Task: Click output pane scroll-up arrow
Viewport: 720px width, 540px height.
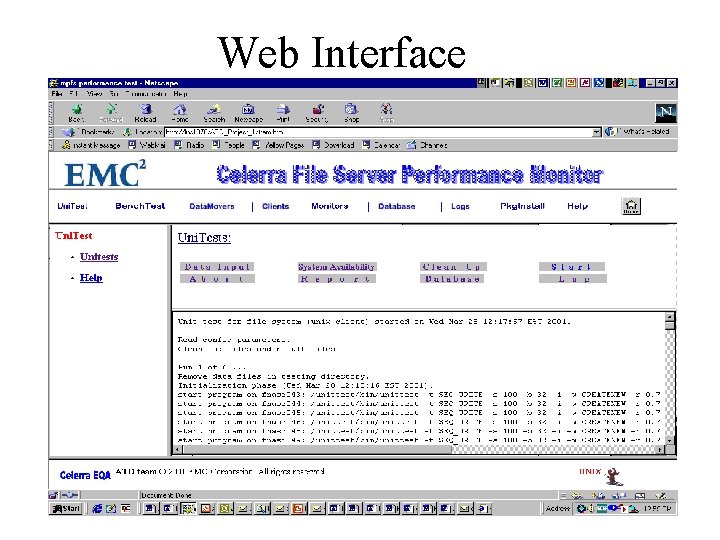Action: coord(670,317)
